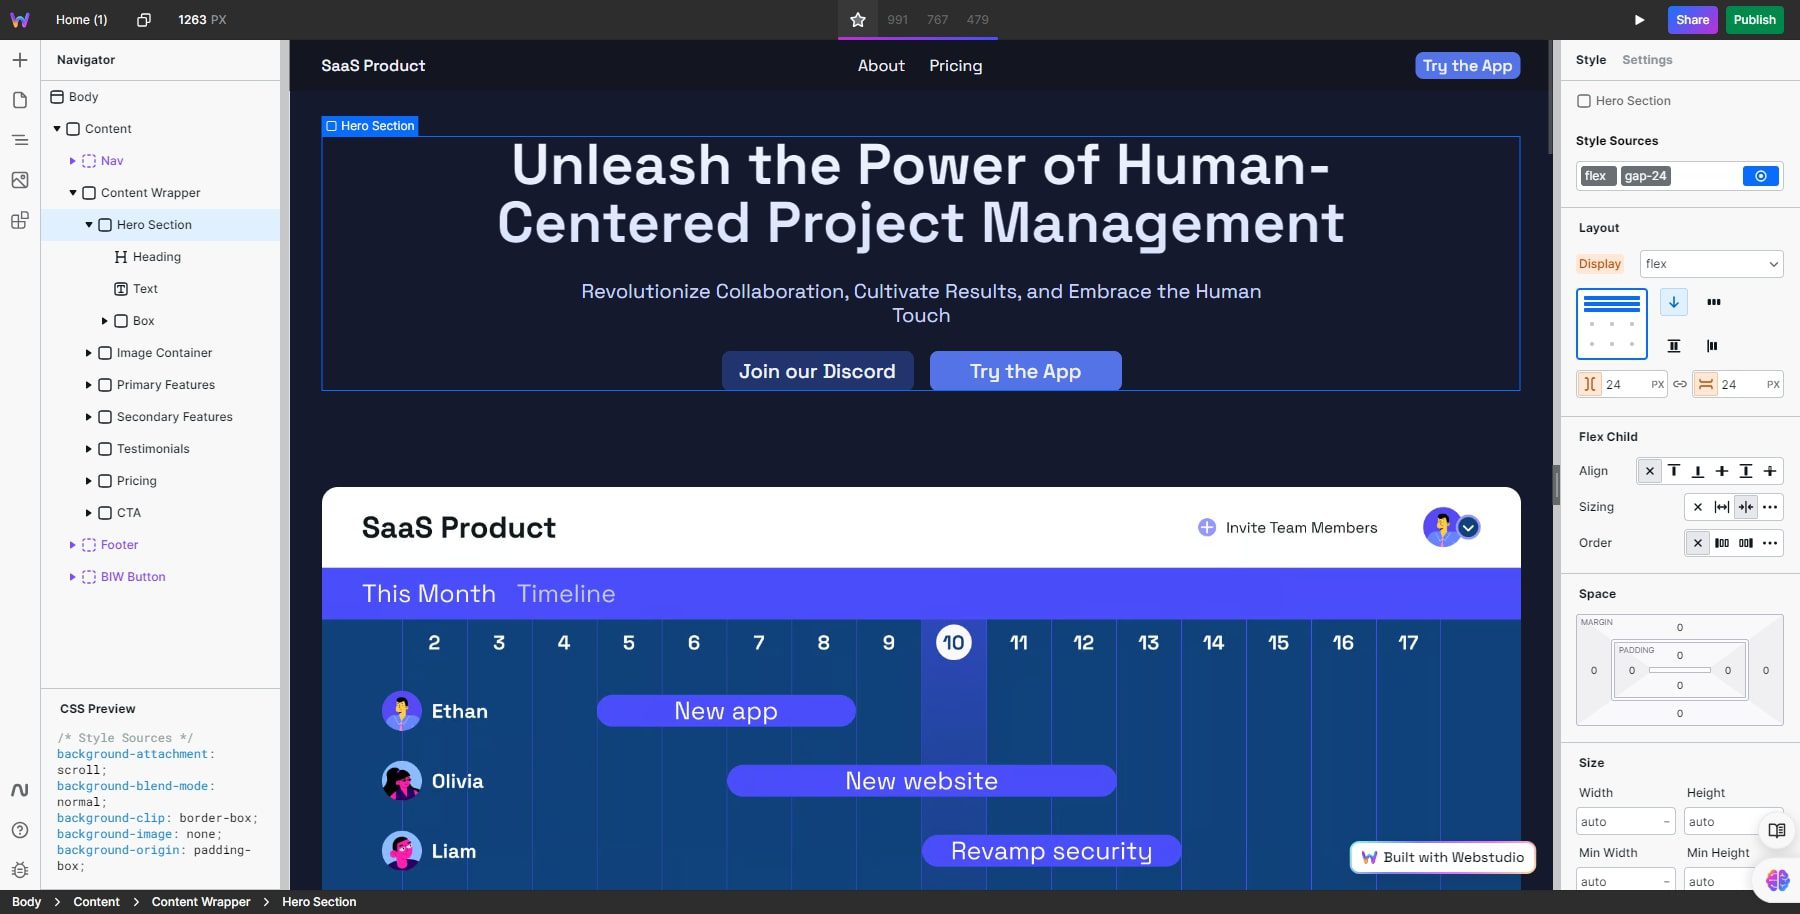Screen dimensions: 1800x914
Task: Click the plus icon to add a component
Action: point(19,60)
